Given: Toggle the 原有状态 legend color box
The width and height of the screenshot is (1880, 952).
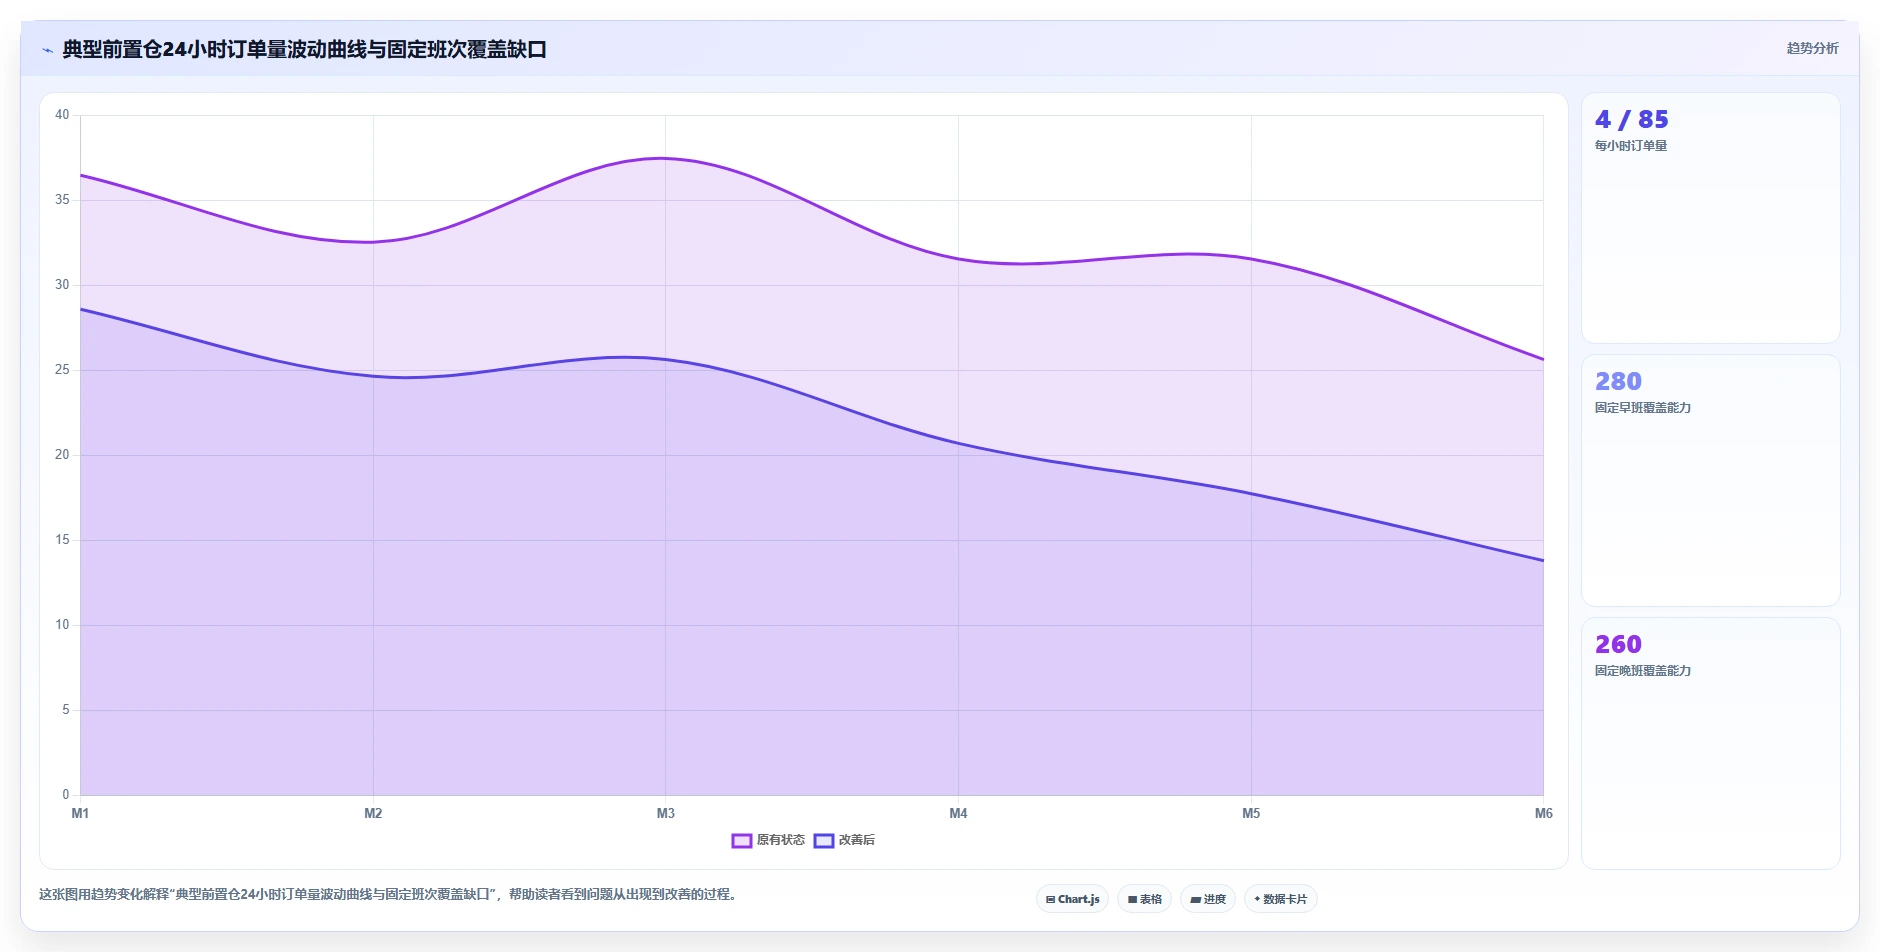Looking at the screenshot, I should 742,840.
